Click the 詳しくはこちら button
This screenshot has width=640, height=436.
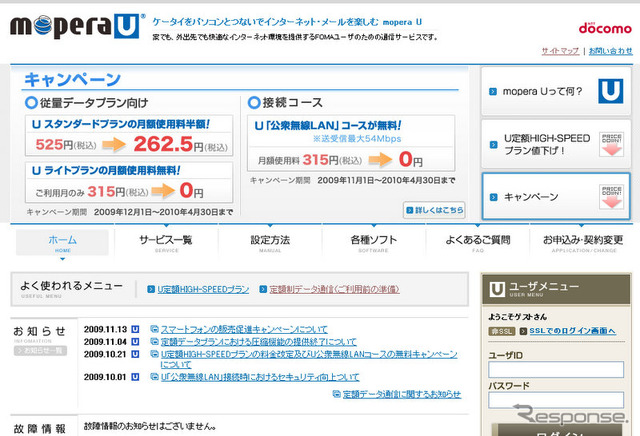click(x=434, y=210)
